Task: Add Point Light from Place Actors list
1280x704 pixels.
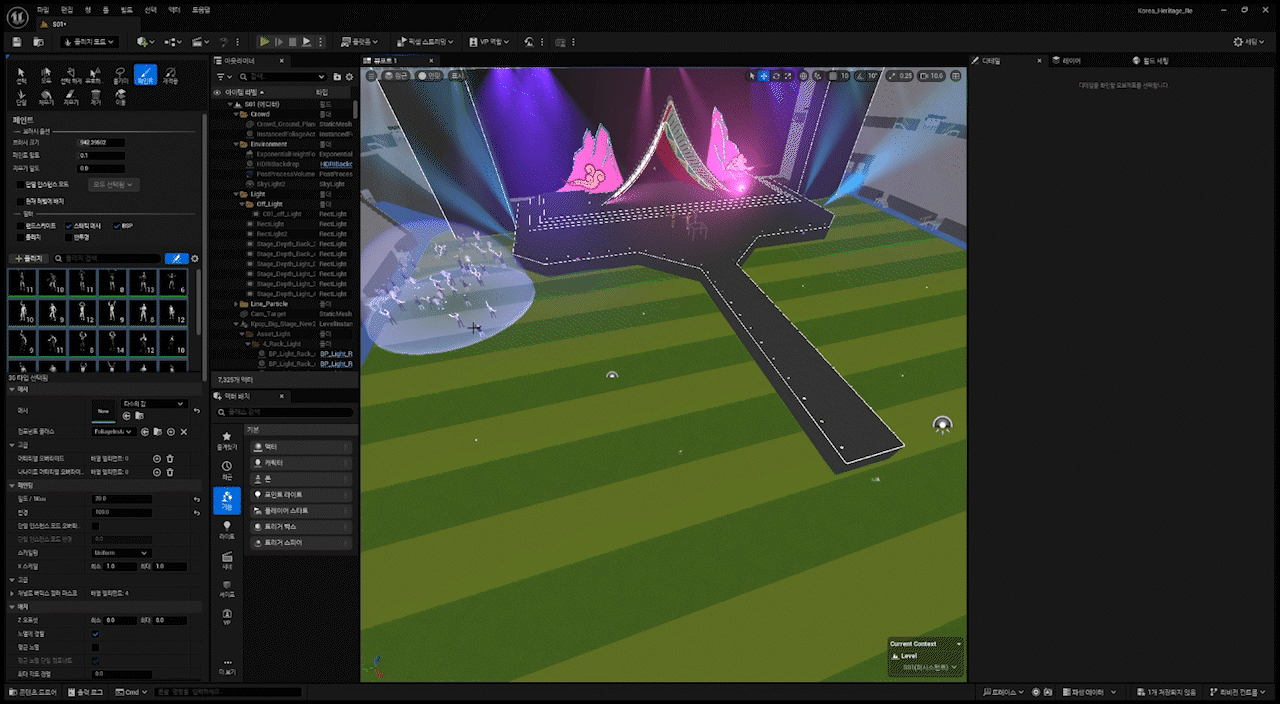Action: click(x=301, y=495)
